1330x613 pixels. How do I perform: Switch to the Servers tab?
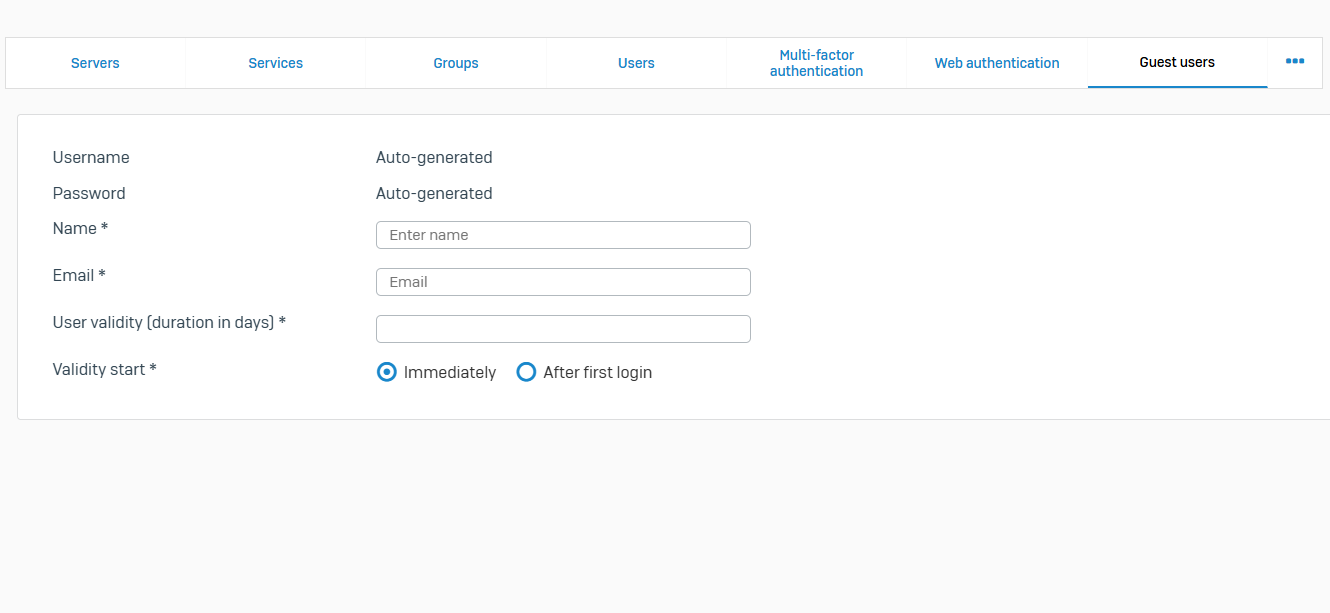[95, 63]
